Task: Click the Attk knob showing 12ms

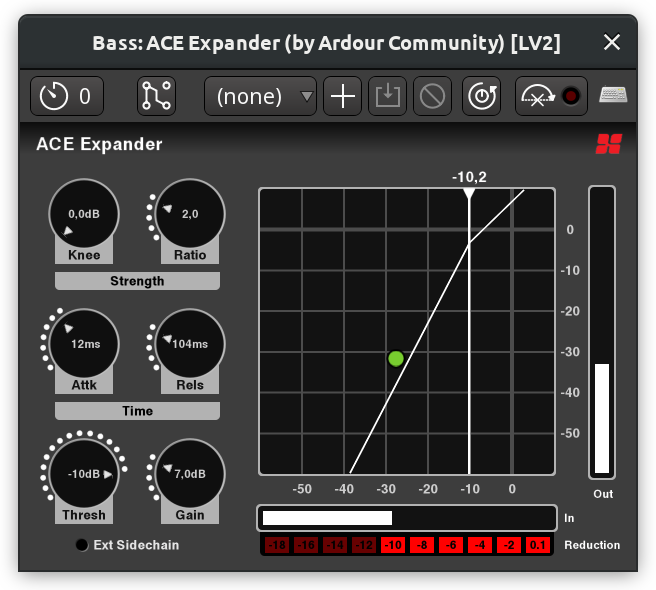Action: pyautogui.click(x=84, y=344)
